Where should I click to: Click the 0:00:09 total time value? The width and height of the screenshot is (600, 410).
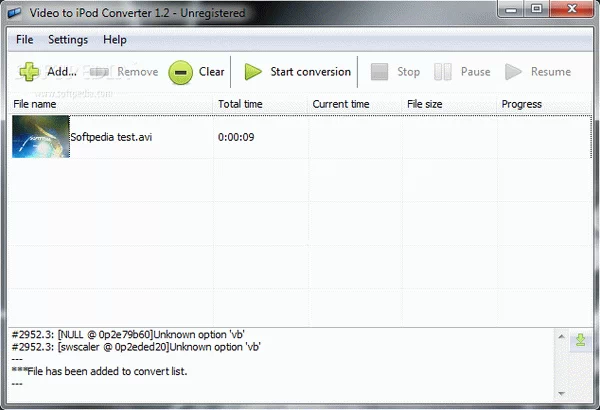pyautogui.click(x=236, y=137)
